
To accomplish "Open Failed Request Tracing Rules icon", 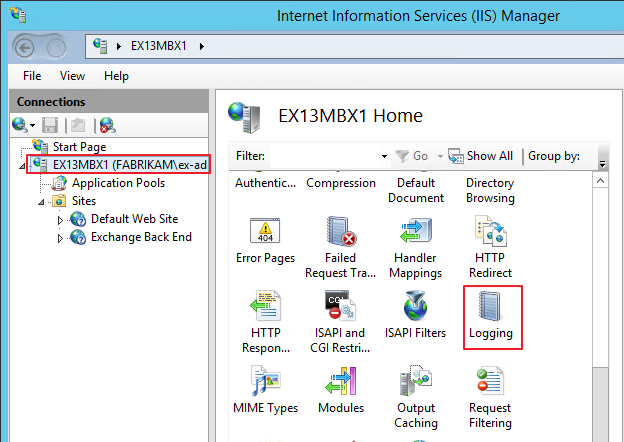I will click(341, 231).
